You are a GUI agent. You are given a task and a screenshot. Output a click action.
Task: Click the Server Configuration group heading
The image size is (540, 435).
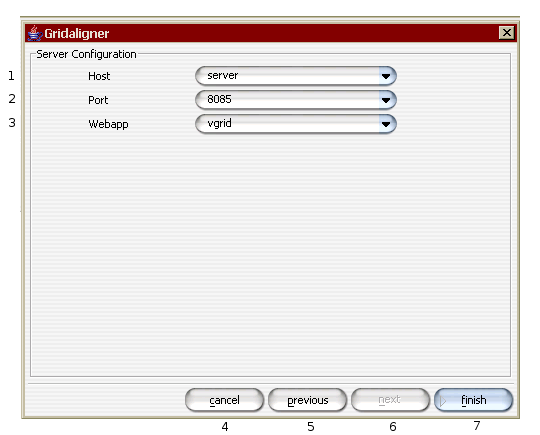click(86, 54)
